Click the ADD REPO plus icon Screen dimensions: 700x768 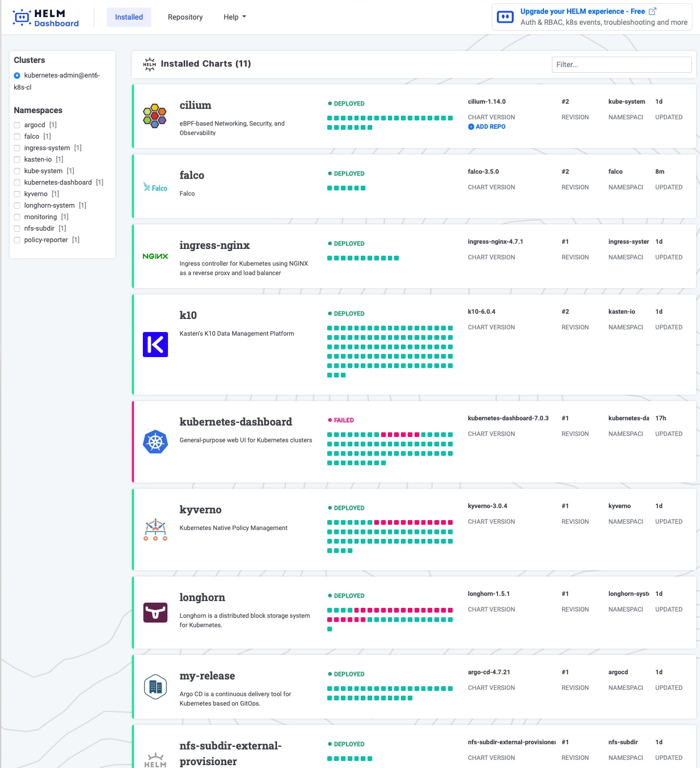click(471, 126)
